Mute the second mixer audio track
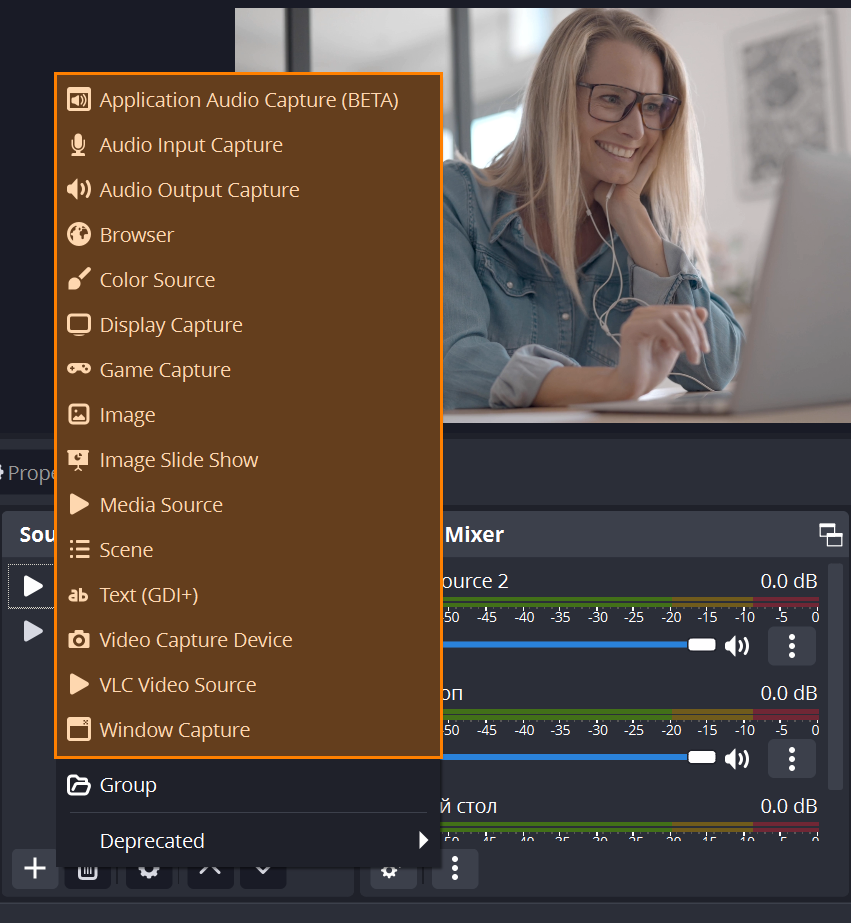 738,758
